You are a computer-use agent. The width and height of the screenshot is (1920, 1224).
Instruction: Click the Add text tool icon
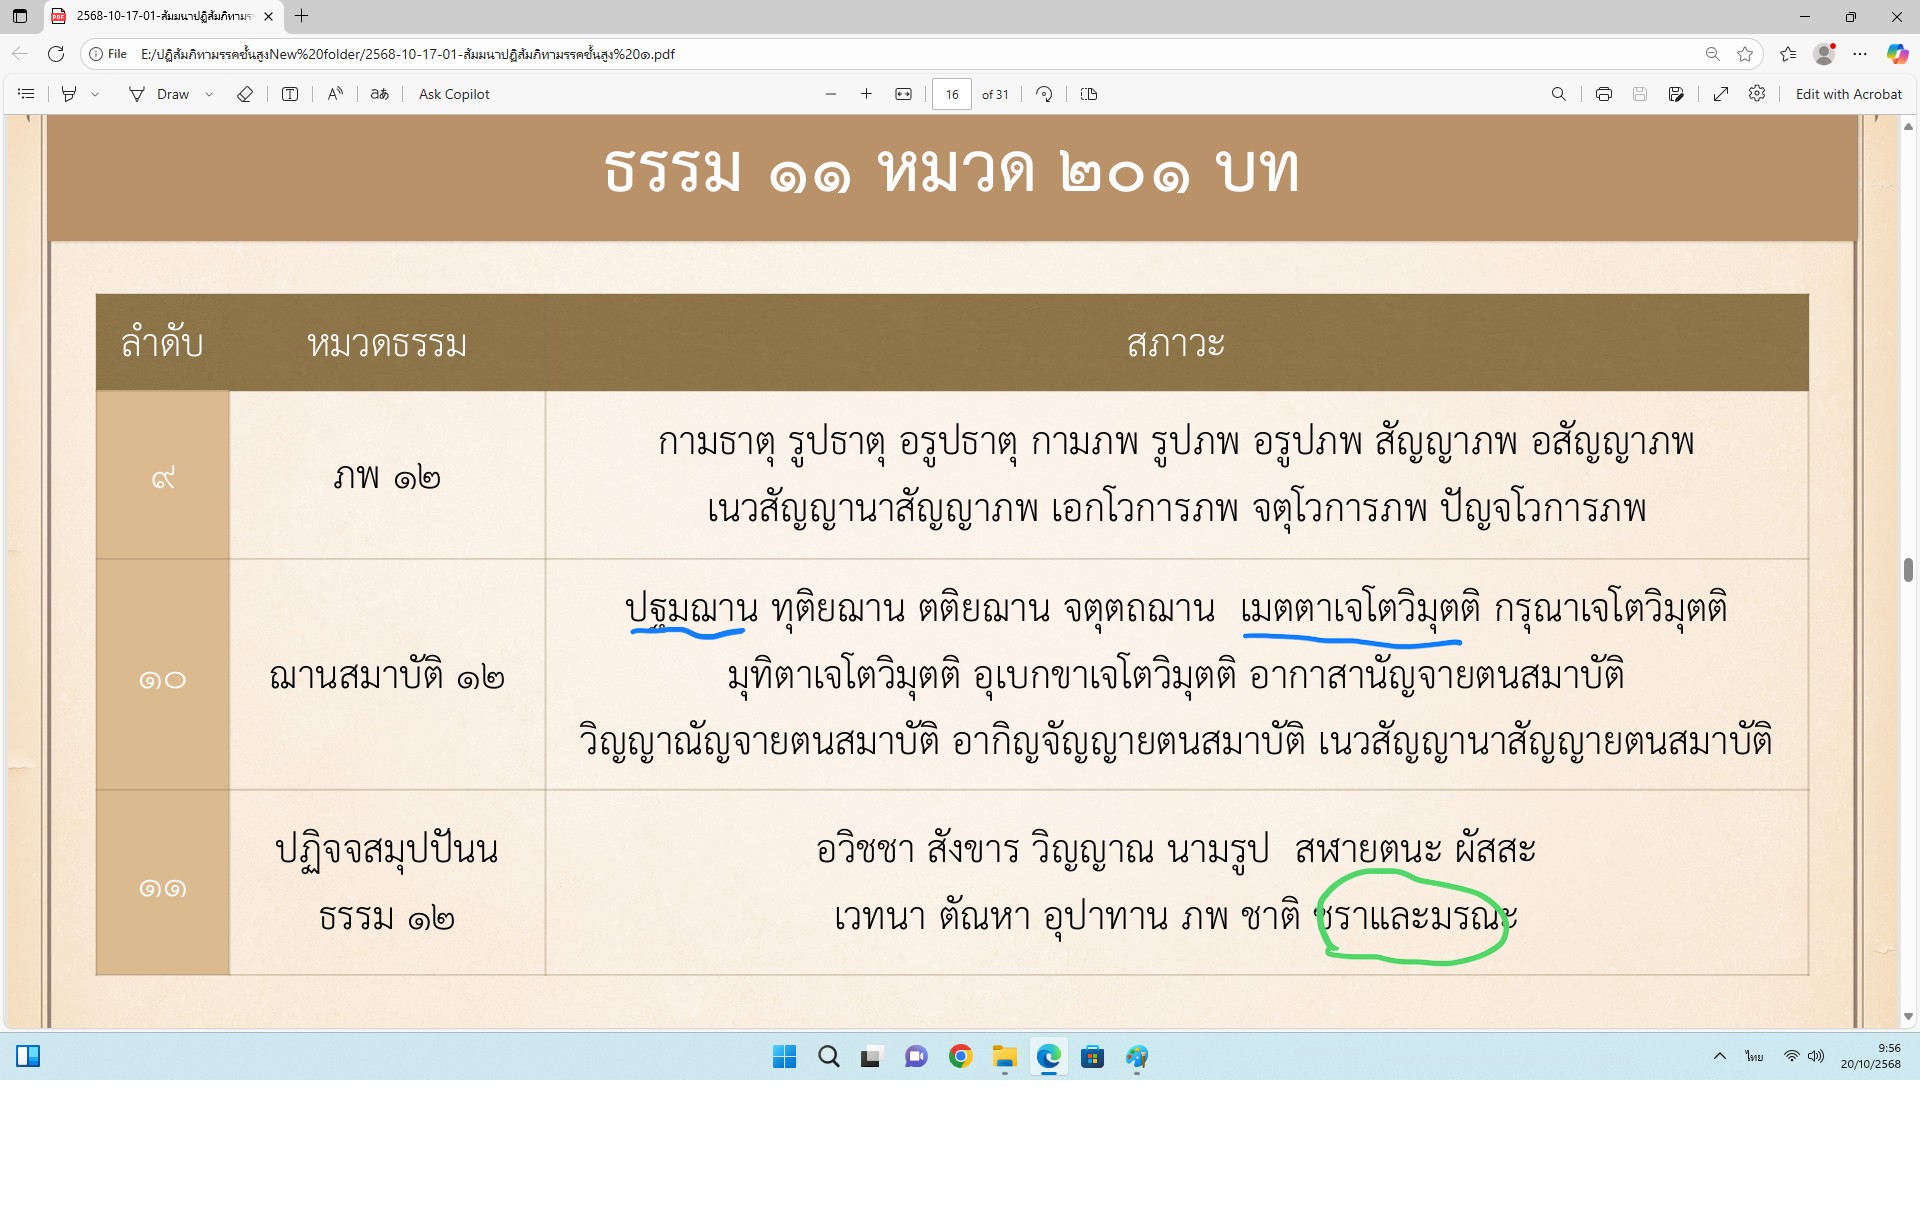coord(290,94)
